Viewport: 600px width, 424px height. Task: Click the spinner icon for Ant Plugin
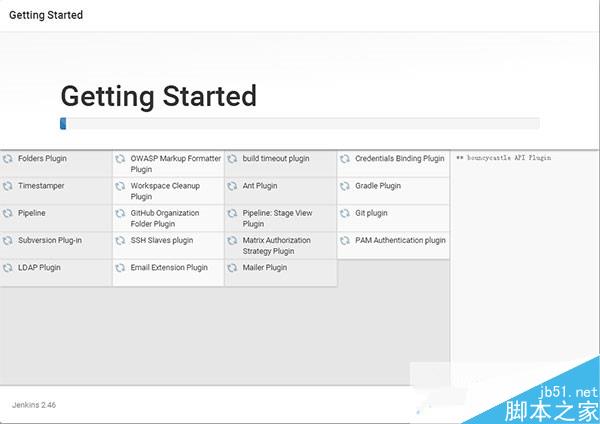232,186
